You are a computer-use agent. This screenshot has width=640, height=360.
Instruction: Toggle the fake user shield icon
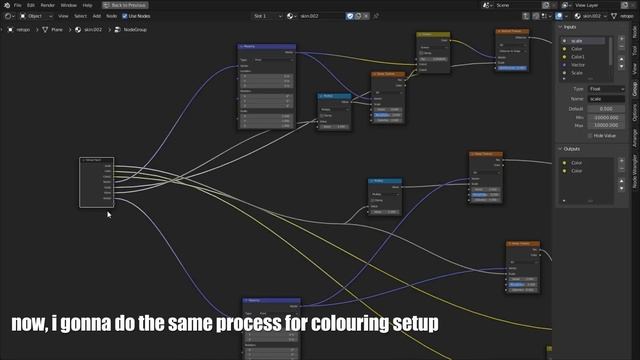click(350, 16)
